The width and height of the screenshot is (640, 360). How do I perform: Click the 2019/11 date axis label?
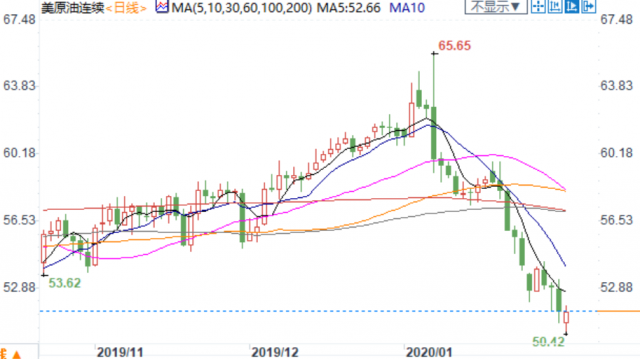[x=120, y=352]
